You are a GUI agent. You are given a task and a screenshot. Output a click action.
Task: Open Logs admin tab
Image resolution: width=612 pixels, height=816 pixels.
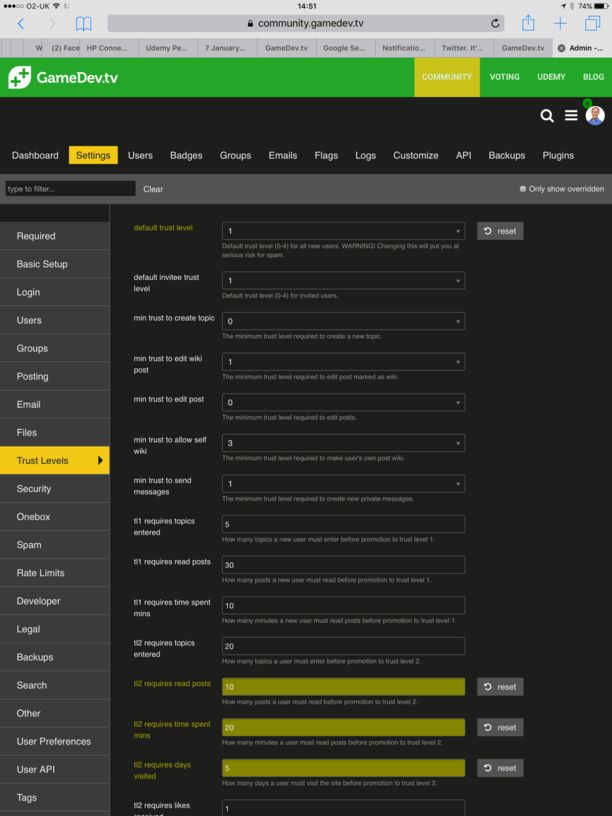[365, 155]
